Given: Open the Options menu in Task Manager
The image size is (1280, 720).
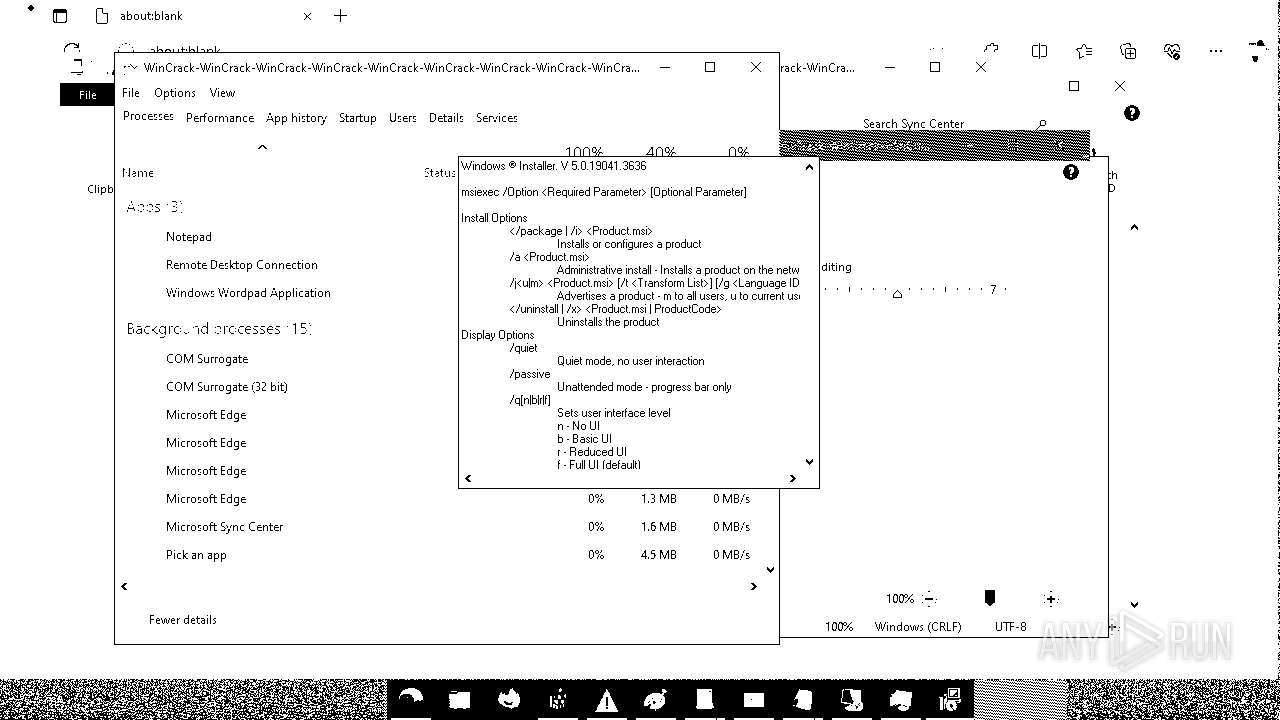Looking at the screenshot, I should [175, 92].
